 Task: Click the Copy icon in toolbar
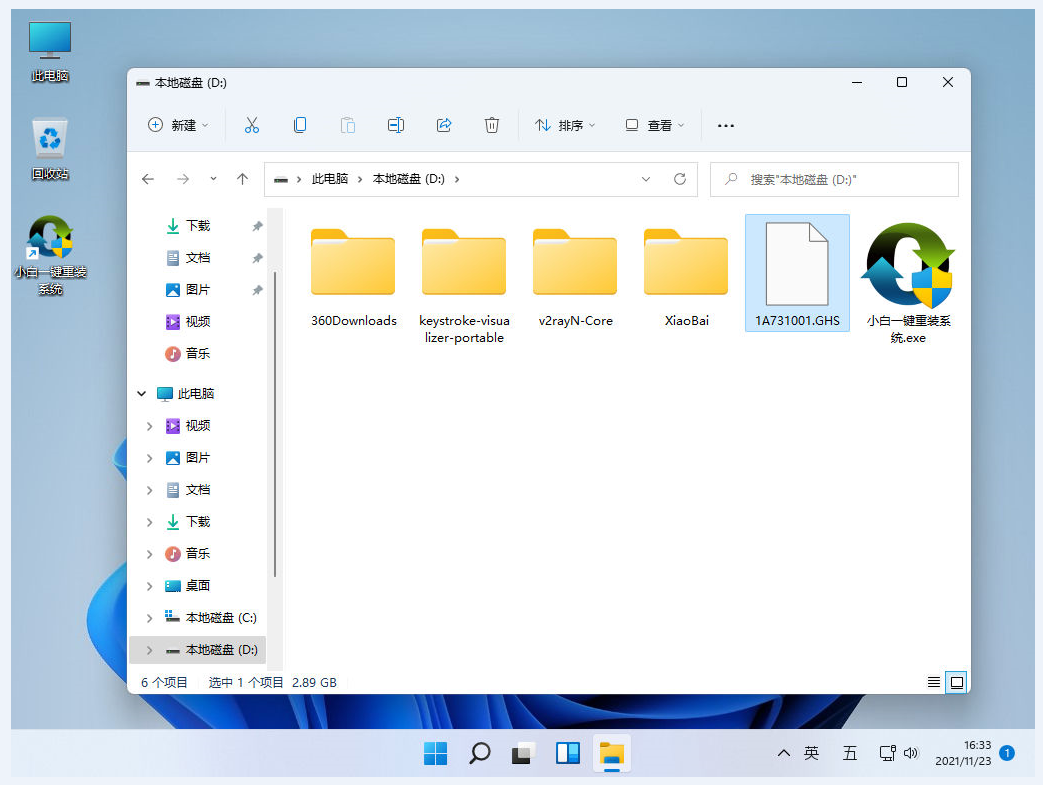pos(299,125)
